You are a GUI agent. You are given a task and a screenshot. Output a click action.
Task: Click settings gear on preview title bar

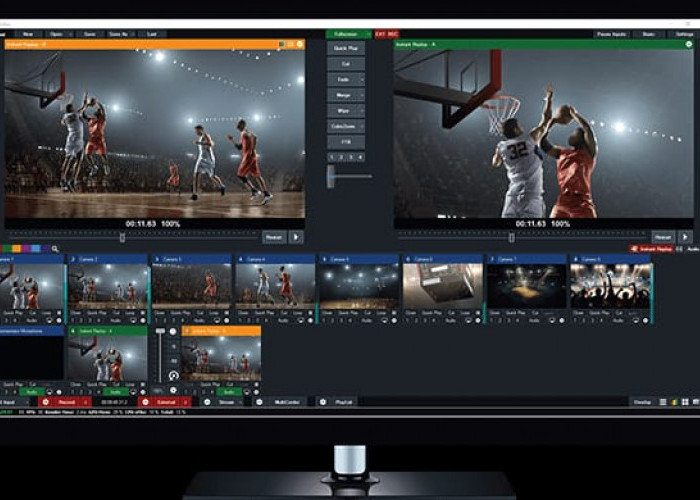[x=299, y=44]
